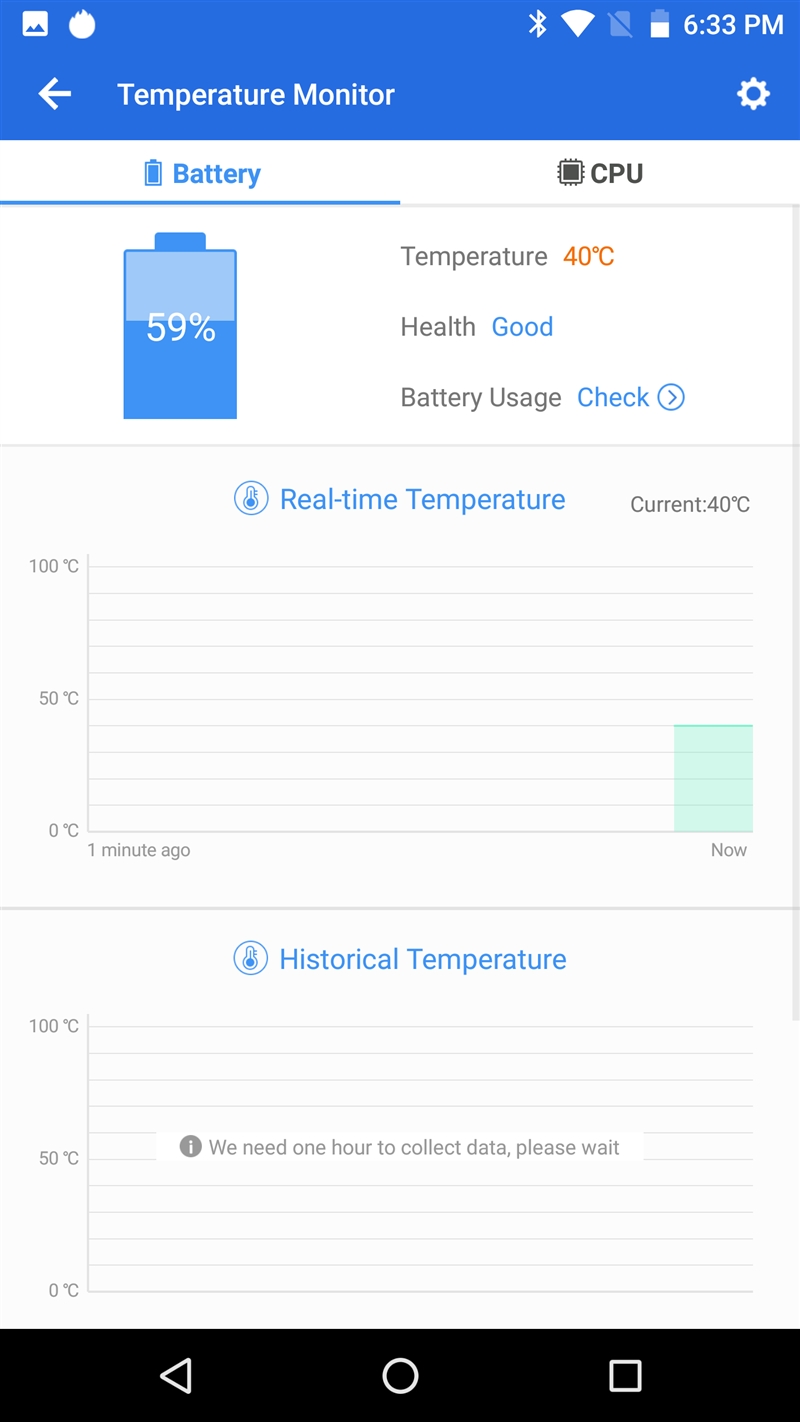This screenshot has width=800, height=1422.
Task: Tap the Bluetooth status bar icon
Action: [538, 25]
